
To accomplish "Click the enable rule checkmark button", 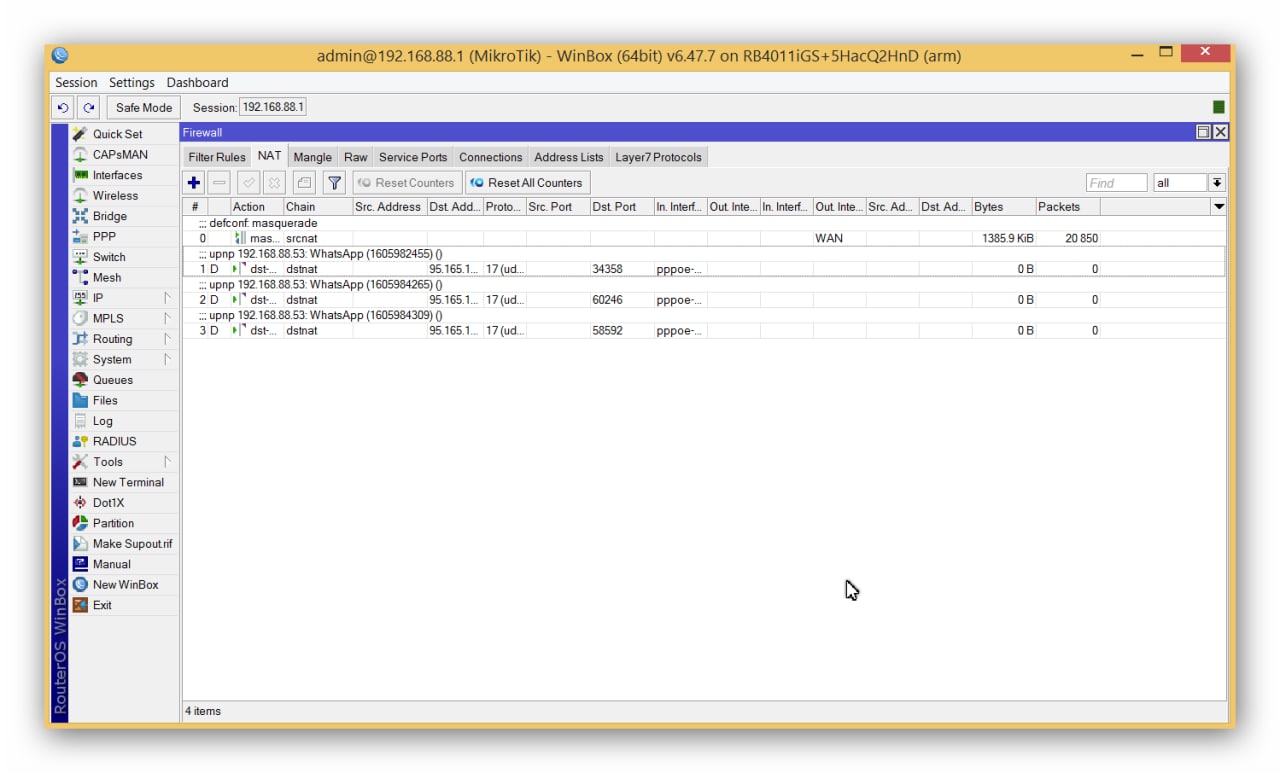I will (248, 183).
